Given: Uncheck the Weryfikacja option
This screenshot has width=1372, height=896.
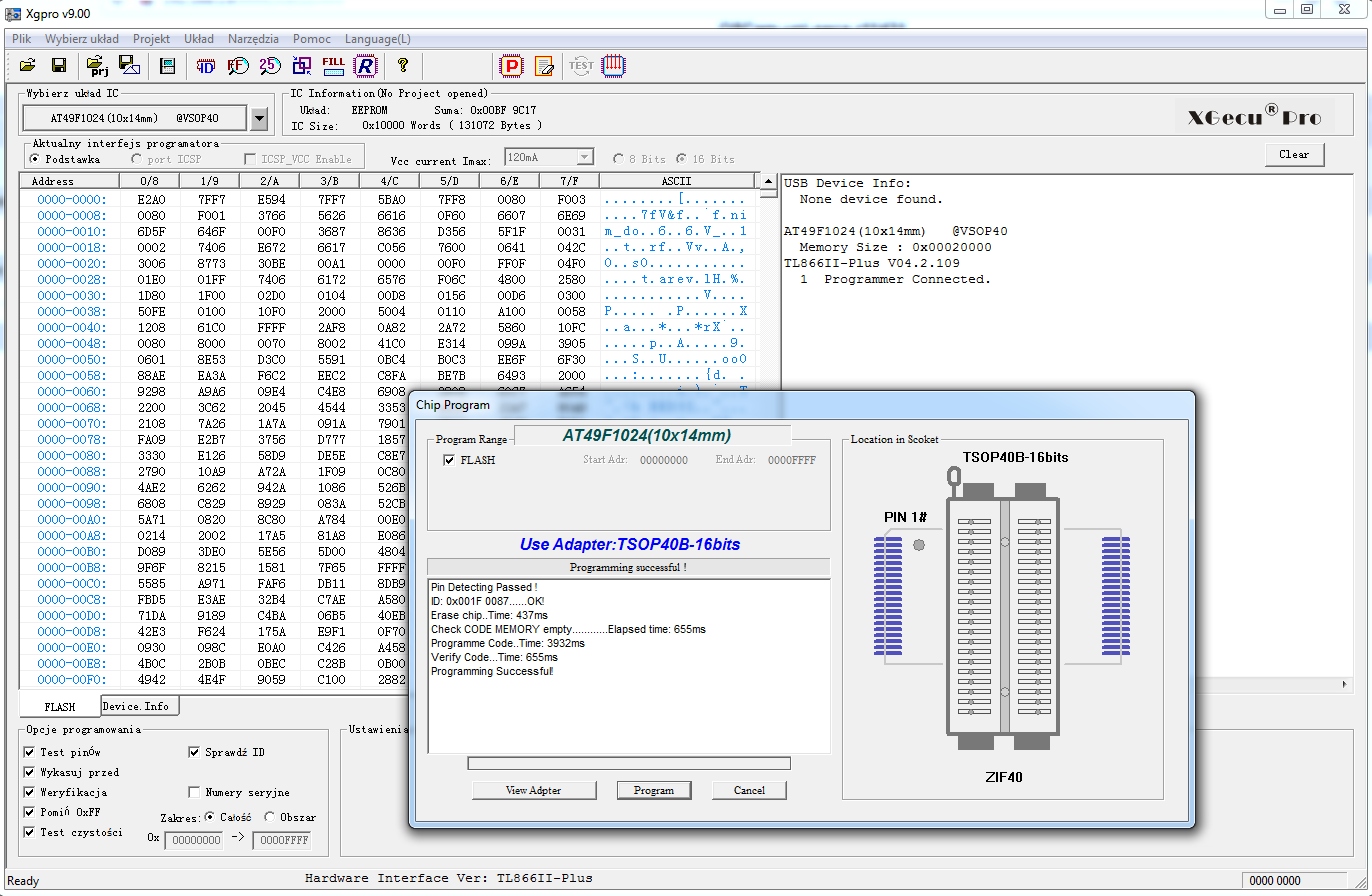Looking at the screenshot, I should [x=30, y=792].
